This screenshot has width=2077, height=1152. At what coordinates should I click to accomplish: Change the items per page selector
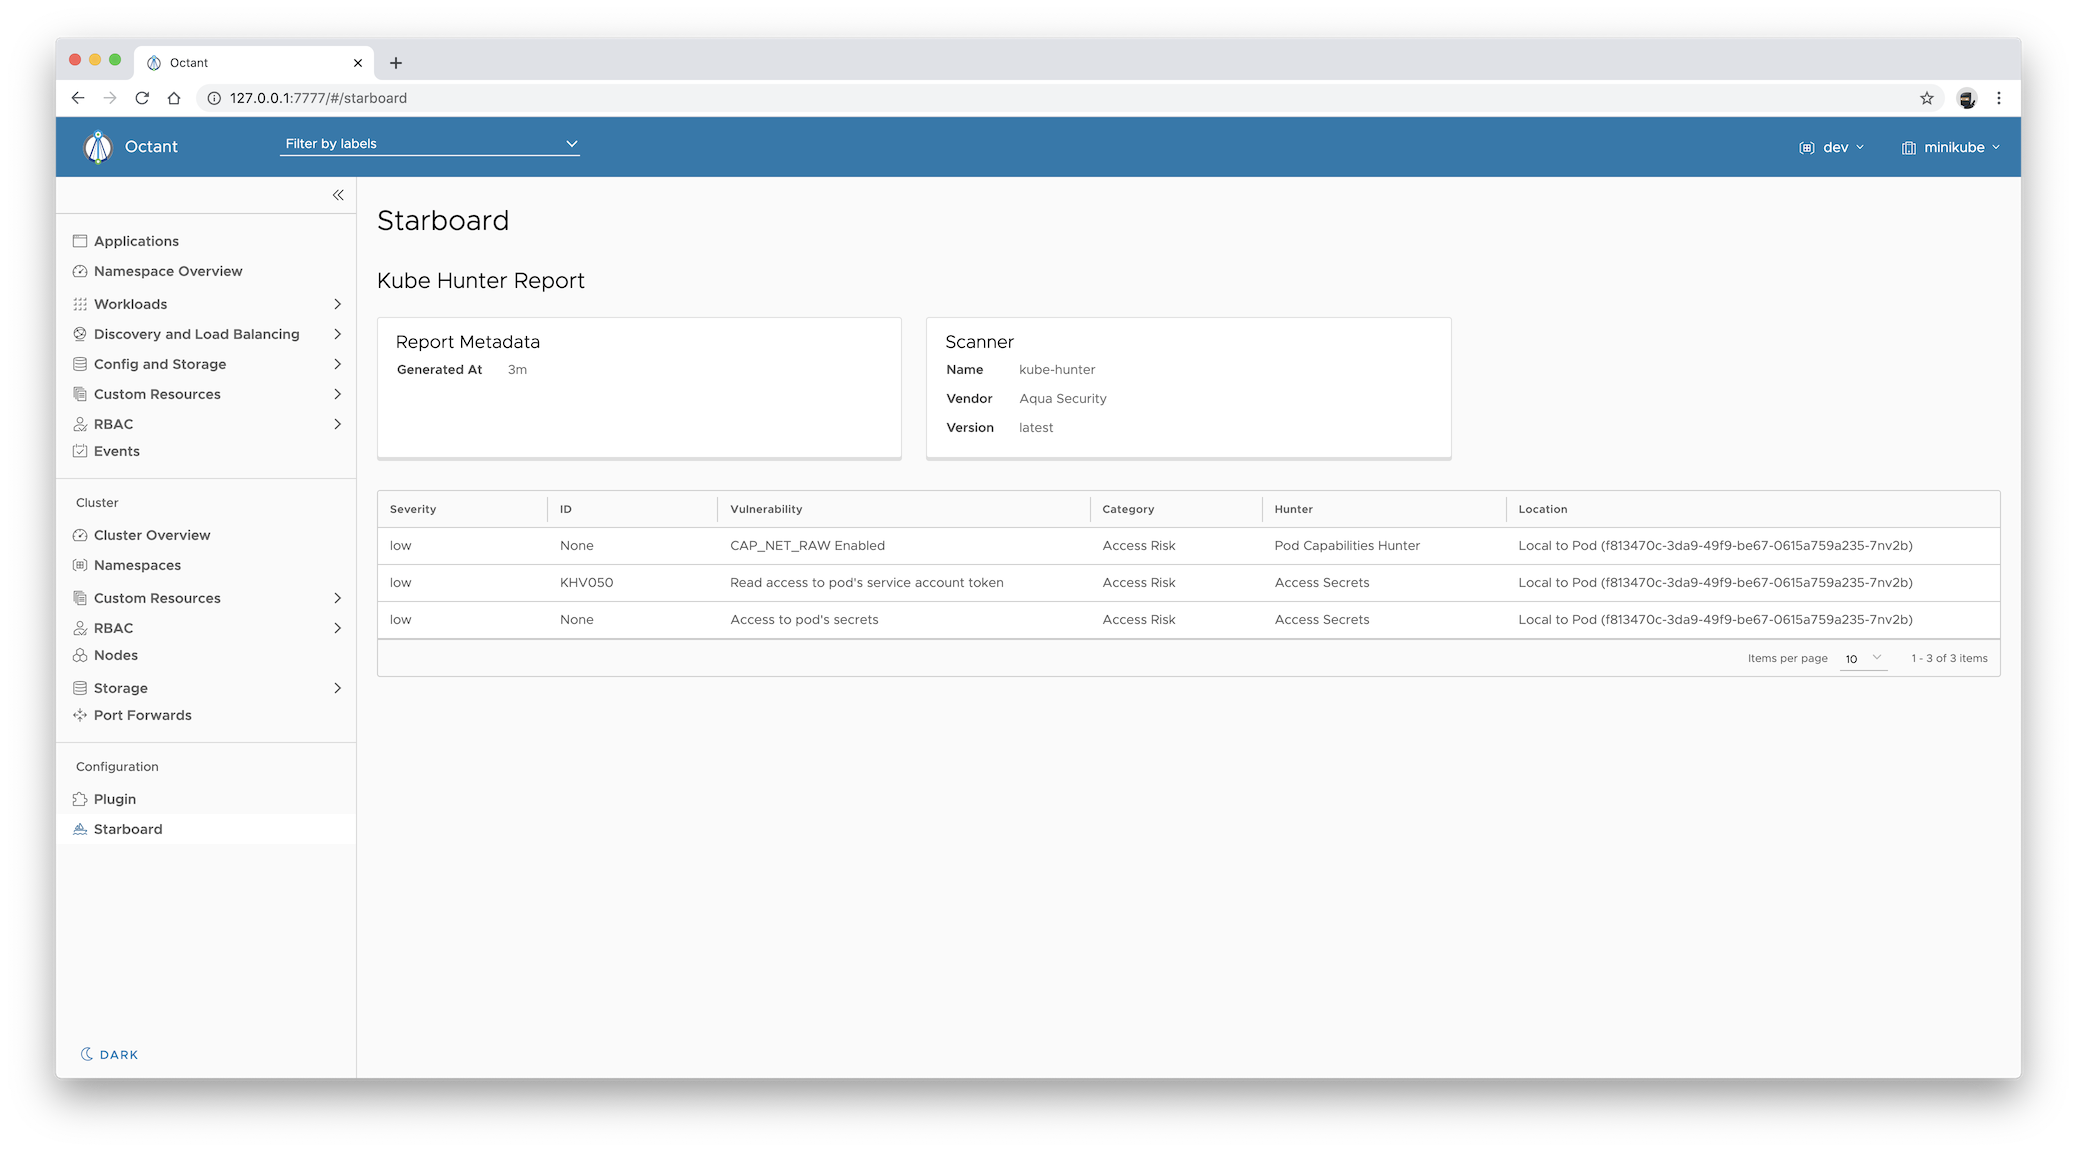pos(1863,658)
